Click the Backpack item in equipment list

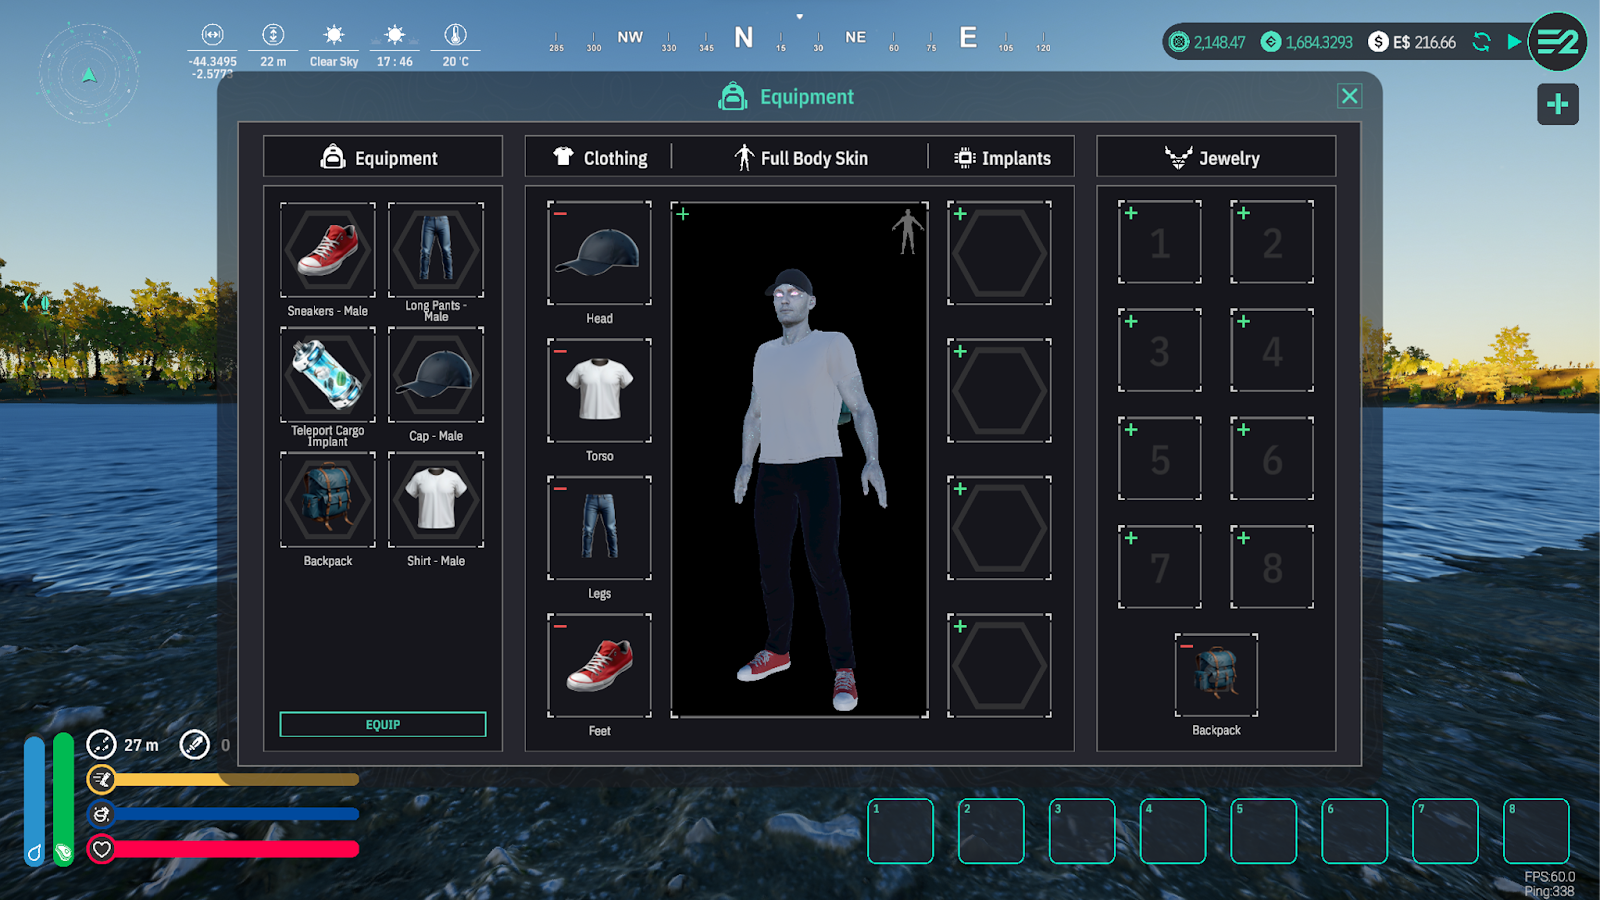[x=327, y=499]
